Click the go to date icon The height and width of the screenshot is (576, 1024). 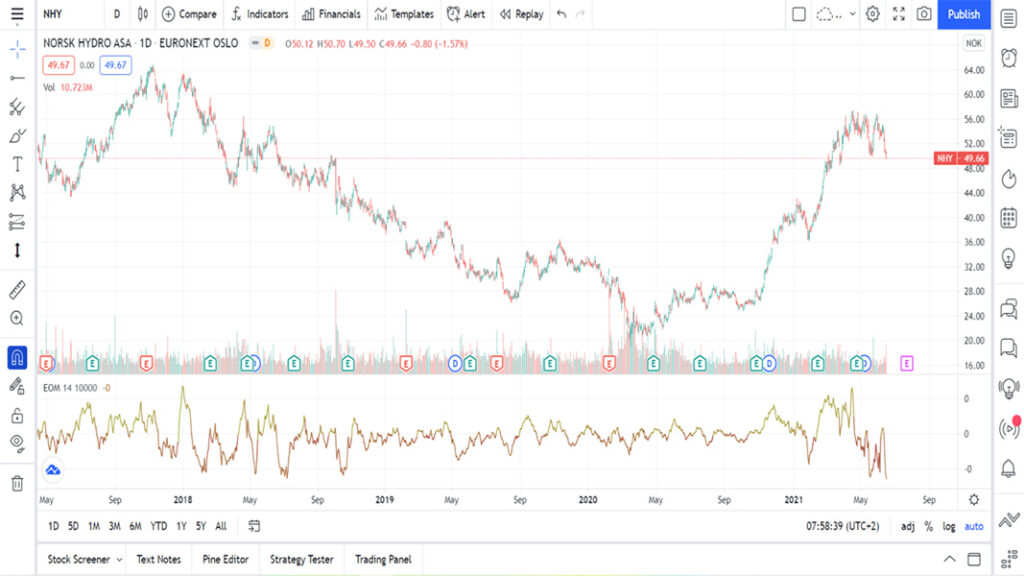click(x=254, y=526)
